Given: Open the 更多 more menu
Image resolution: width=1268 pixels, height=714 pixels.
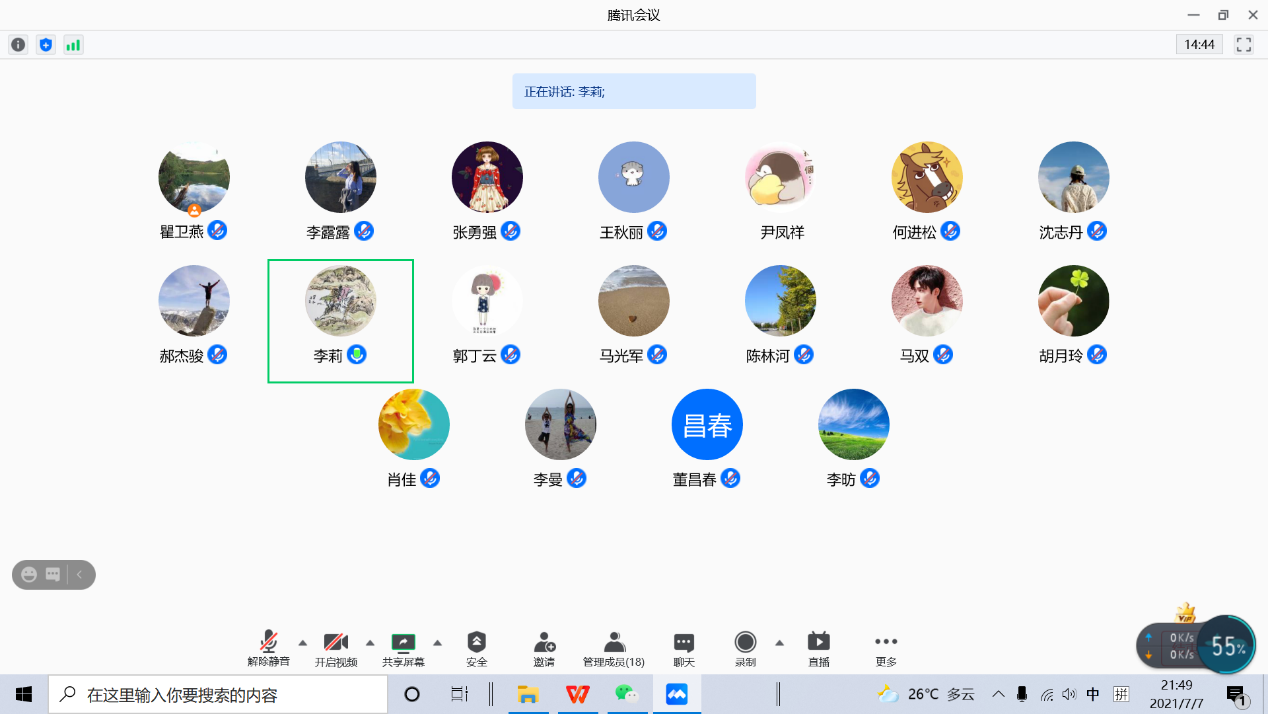Looking at the screenshot, I should coord(886,648).
